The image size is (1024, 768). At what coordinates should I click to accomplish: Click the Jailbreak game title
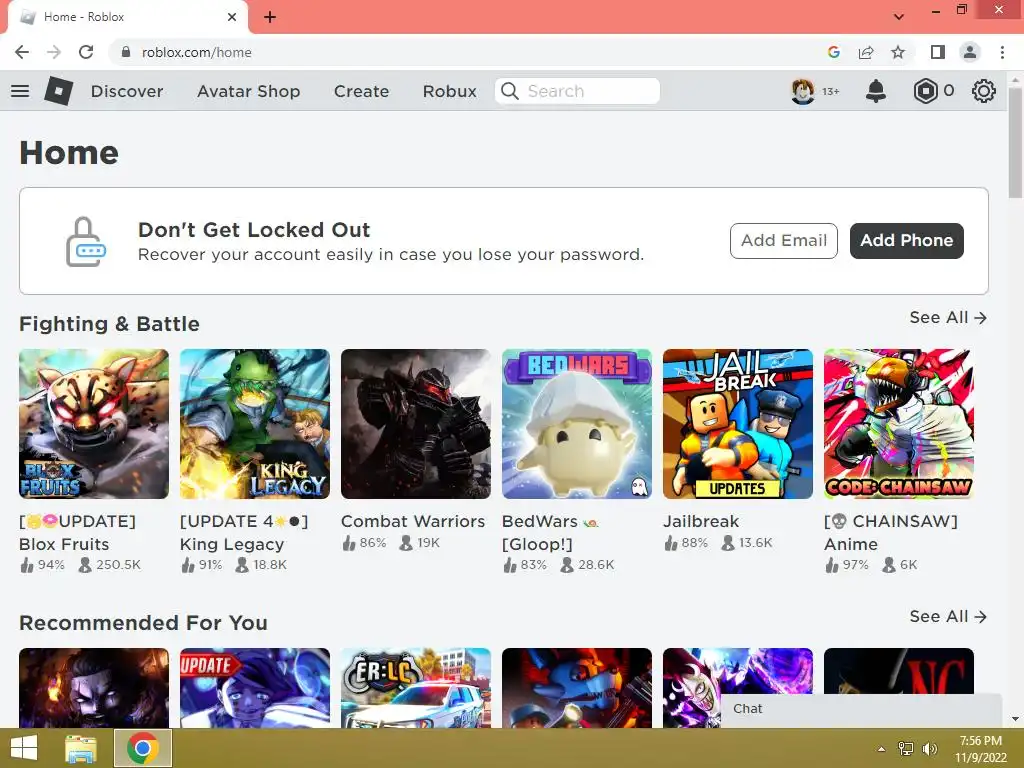click(701, 521)
